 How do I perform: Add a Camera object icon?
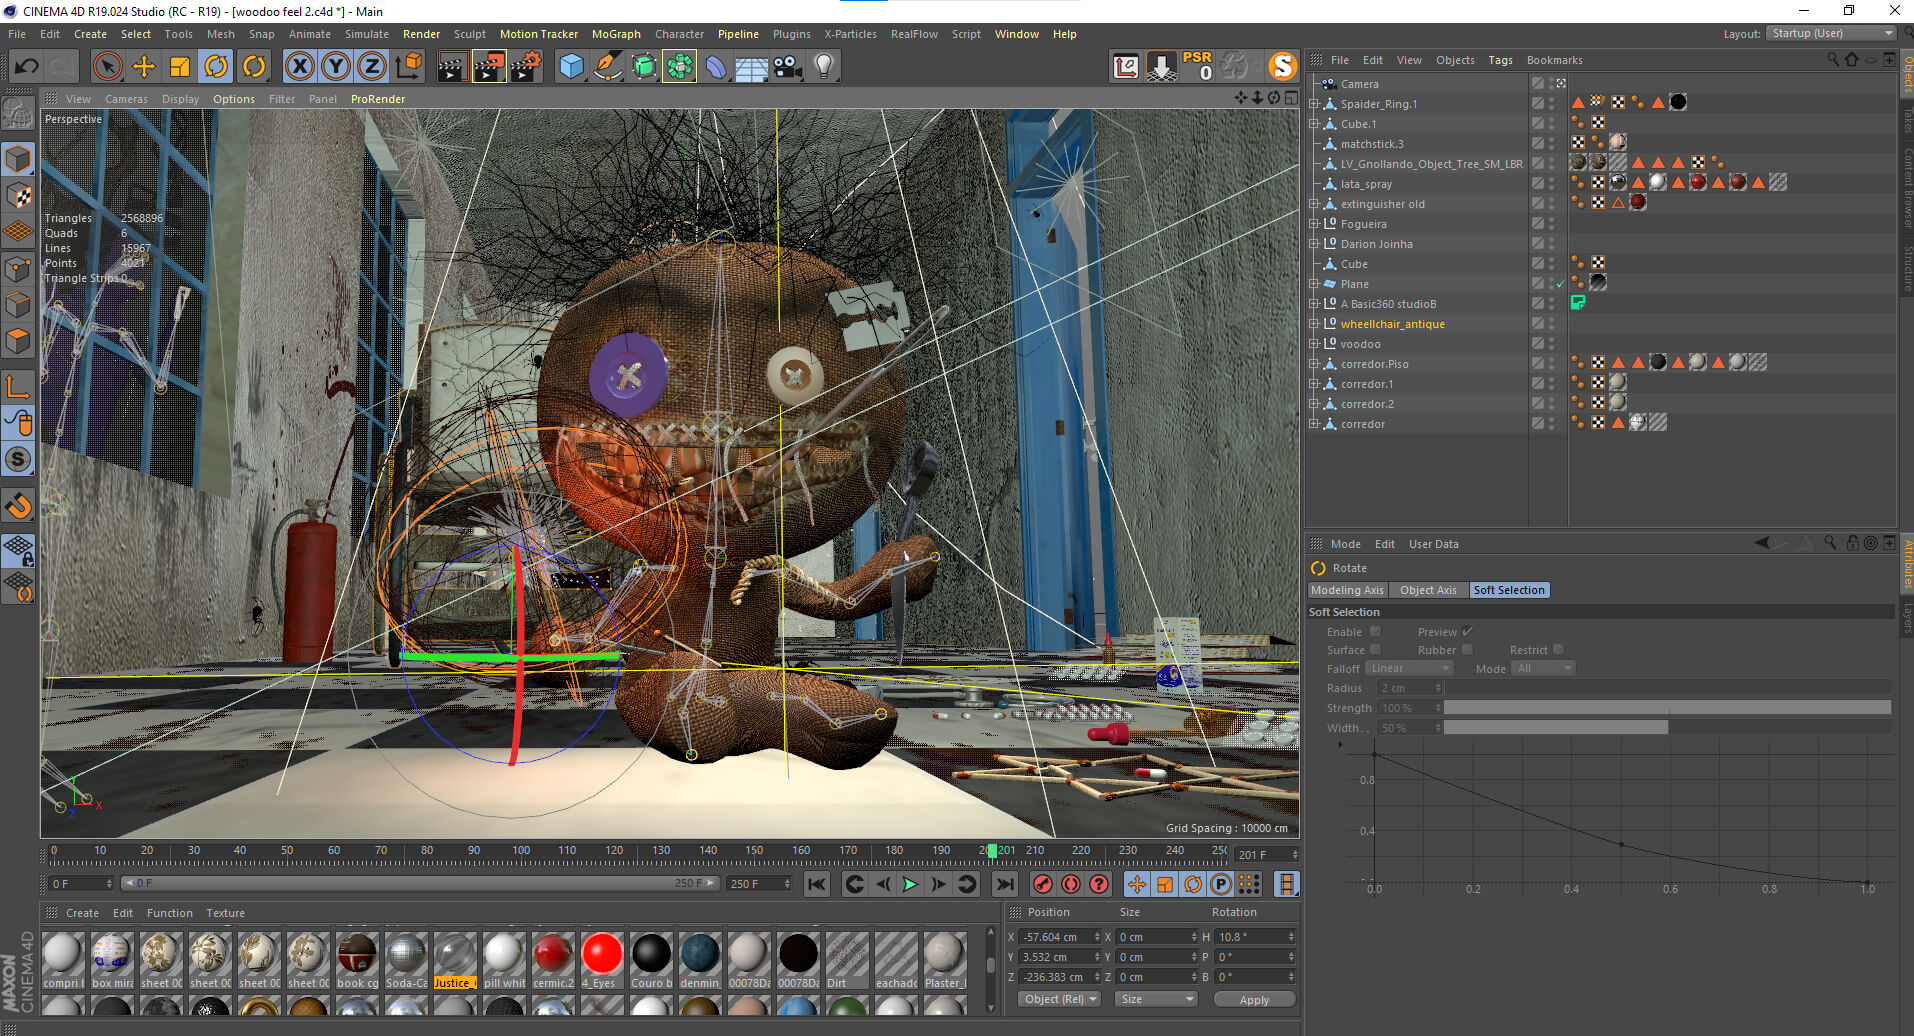tap(787, 67)
